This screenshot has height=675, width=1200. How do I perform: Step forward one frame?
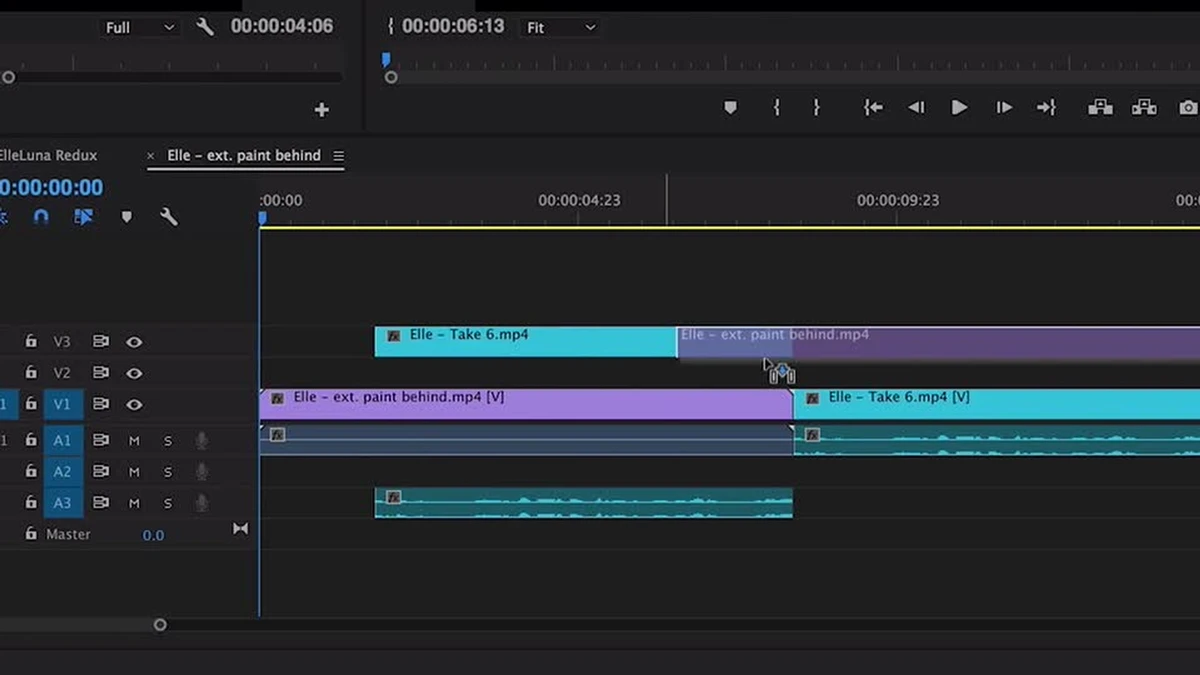point(1004,108)
